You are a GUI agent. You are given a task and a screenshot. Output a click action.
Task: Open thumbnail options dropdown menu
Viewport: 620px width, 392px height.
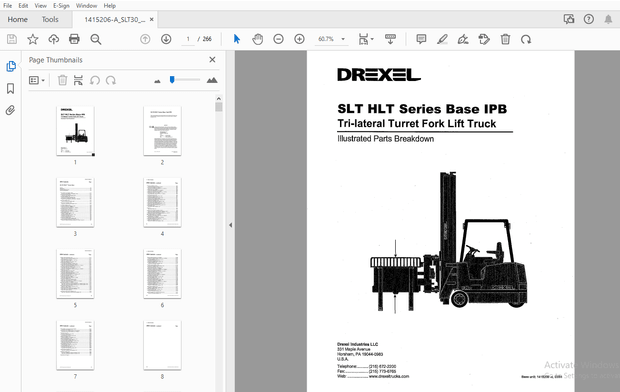click(x=37, y=80)
